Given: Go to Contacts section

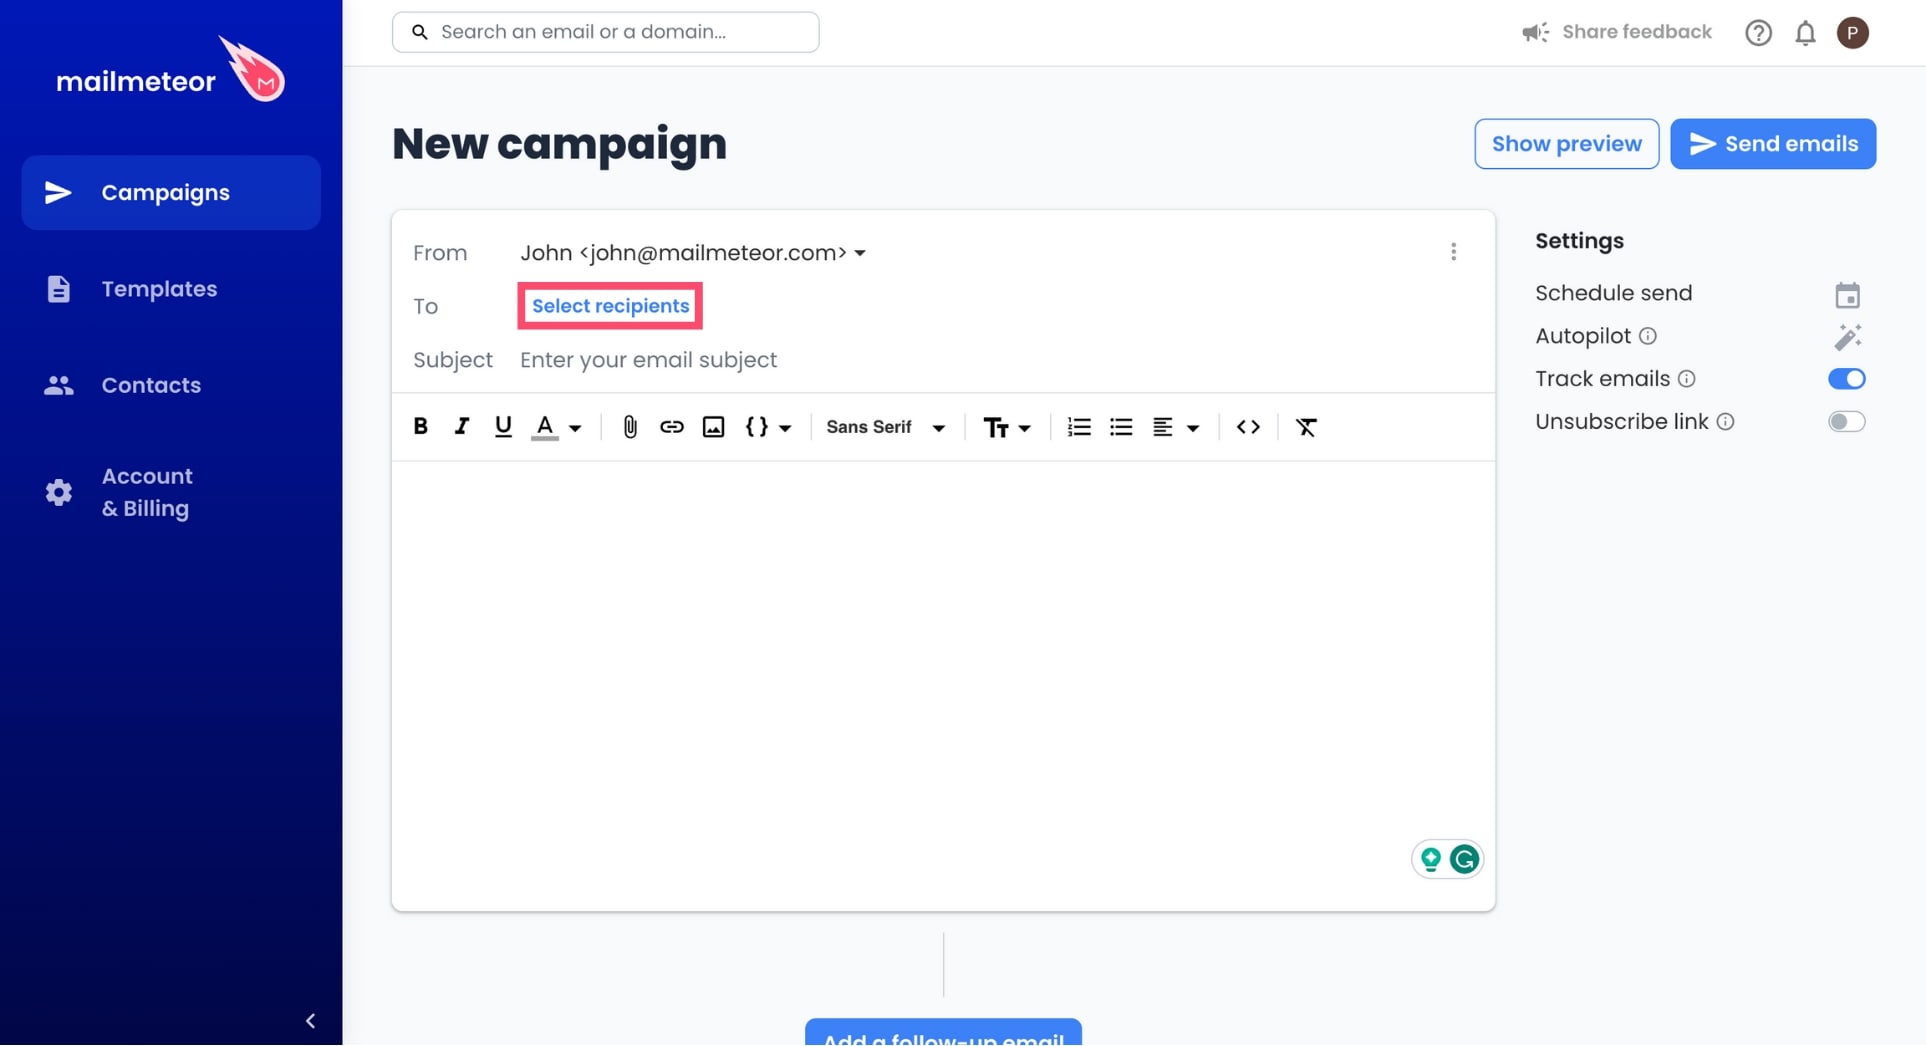Looking at the screenshot, I should [x=171, y=385].
